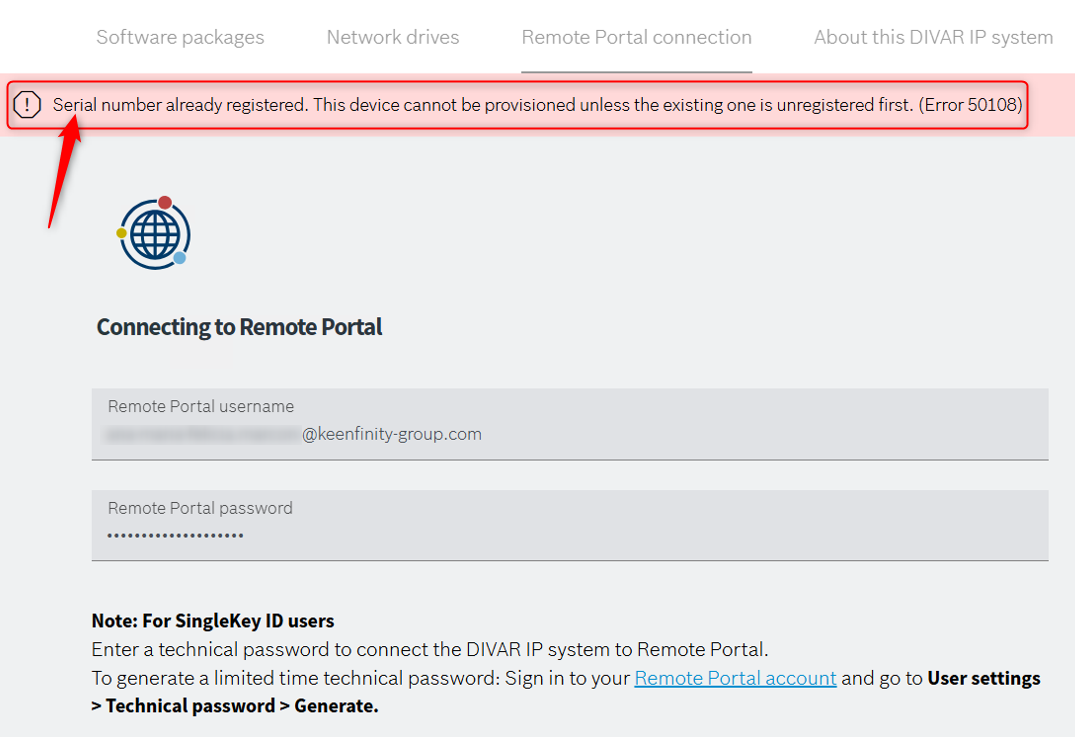Click the blue dot on the globe icon
The width and height of the screenshot is (1075, 737).
(x=180, y=258)
